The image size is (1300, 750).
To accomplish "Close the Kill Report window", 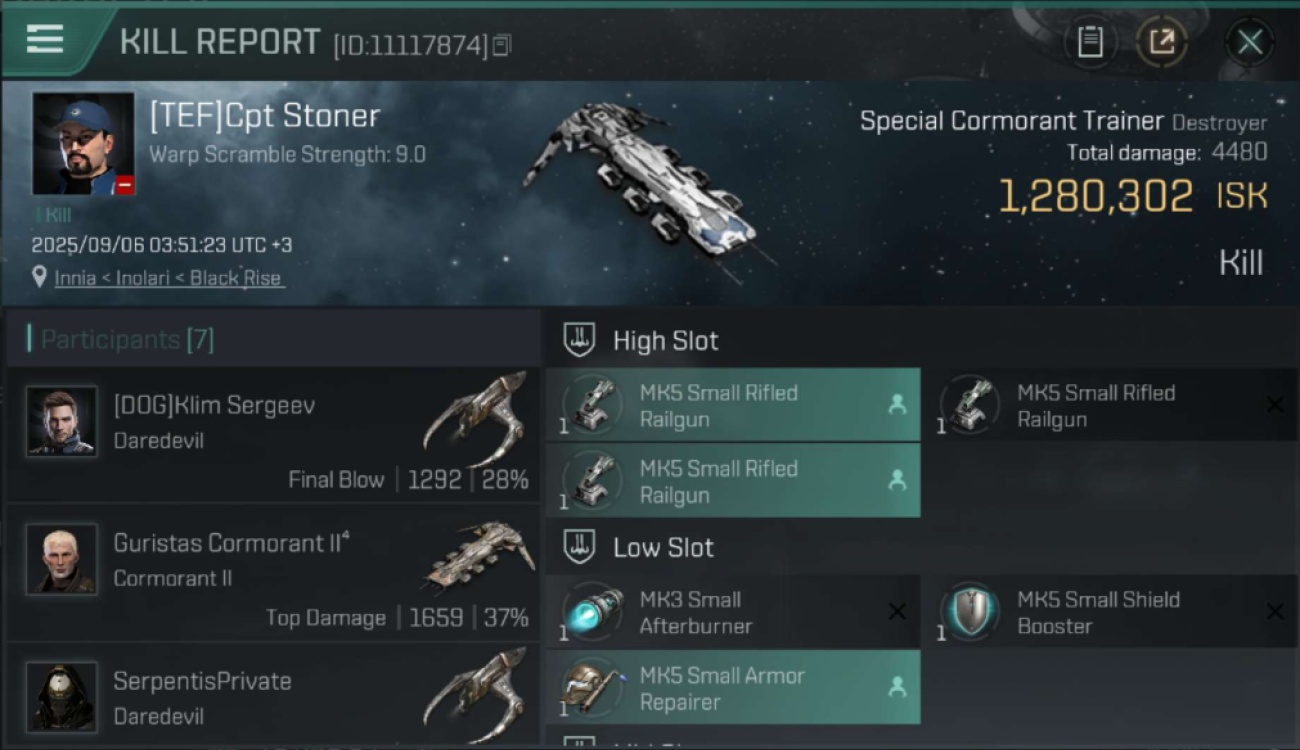I will 1249,42.
